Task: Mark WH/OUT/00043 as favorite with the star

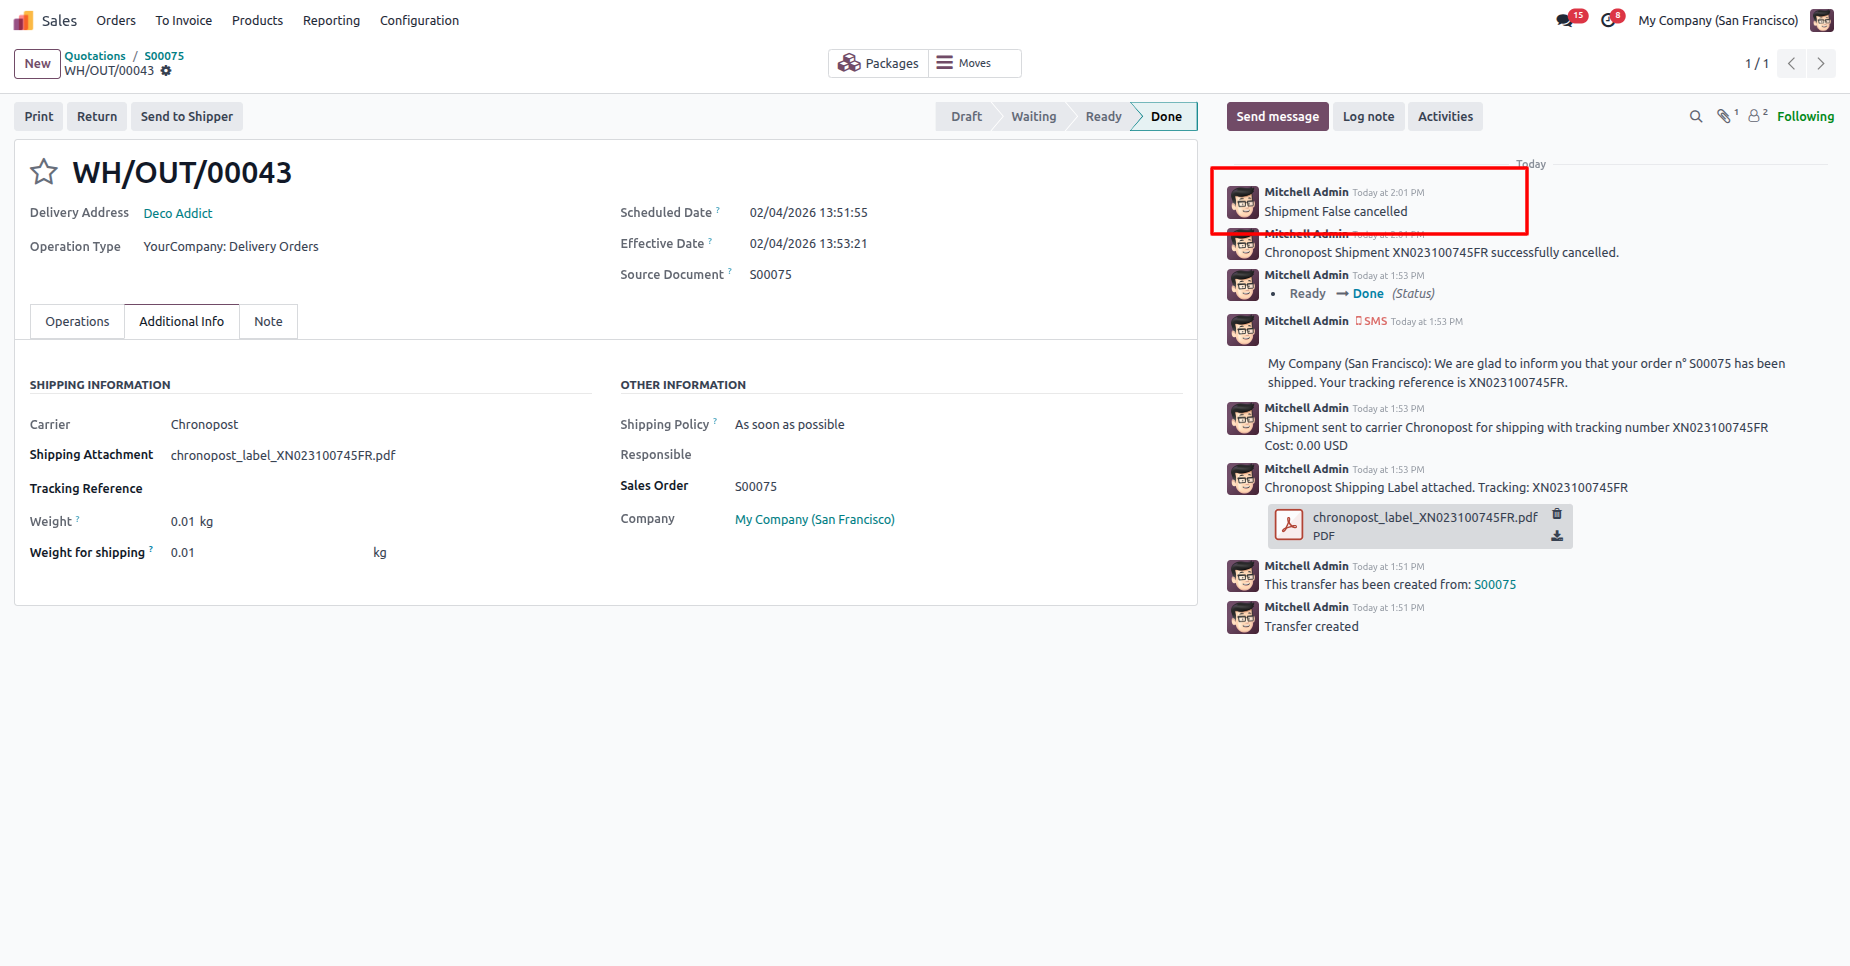Action: pyautogui.click(x=44, y=172)
